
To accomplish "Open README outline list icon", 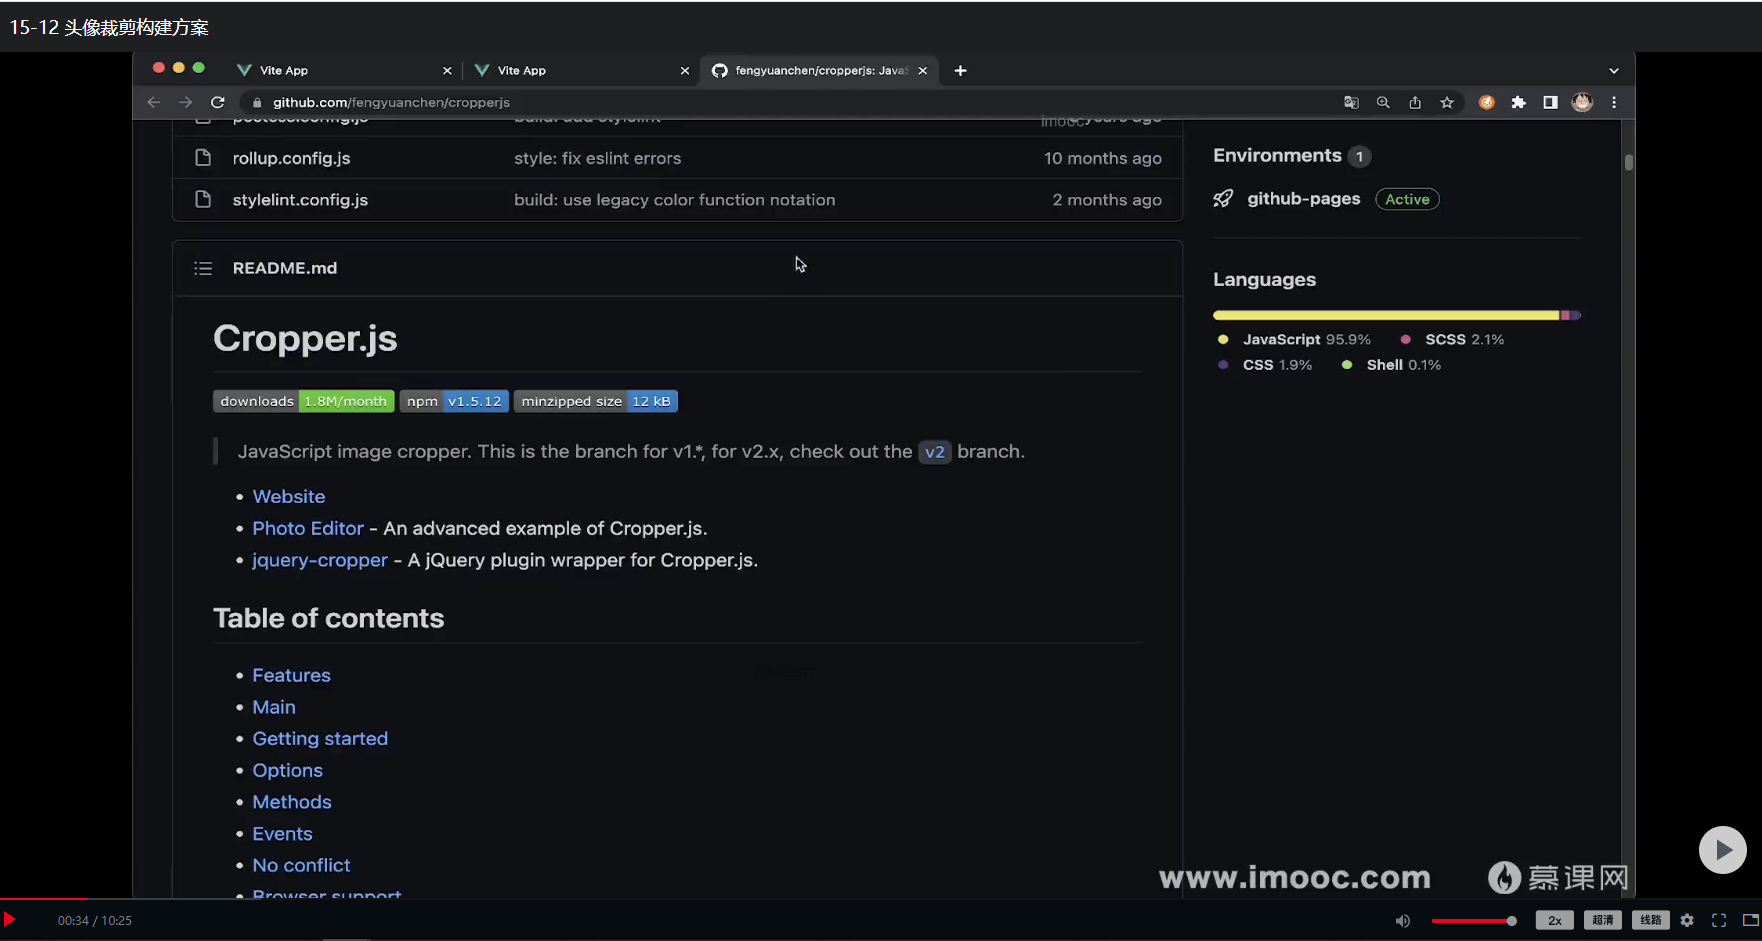I will (x=203, y=268).
